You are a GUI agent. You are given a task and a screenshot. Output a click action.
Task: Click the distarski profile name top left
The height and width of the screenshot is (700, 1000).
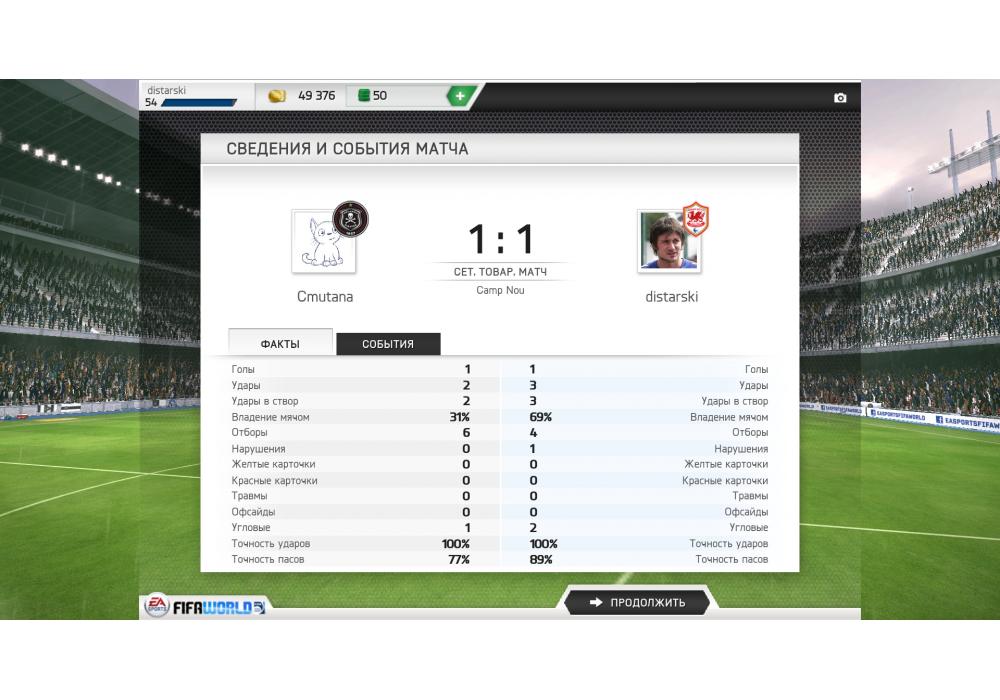(166, 91)
